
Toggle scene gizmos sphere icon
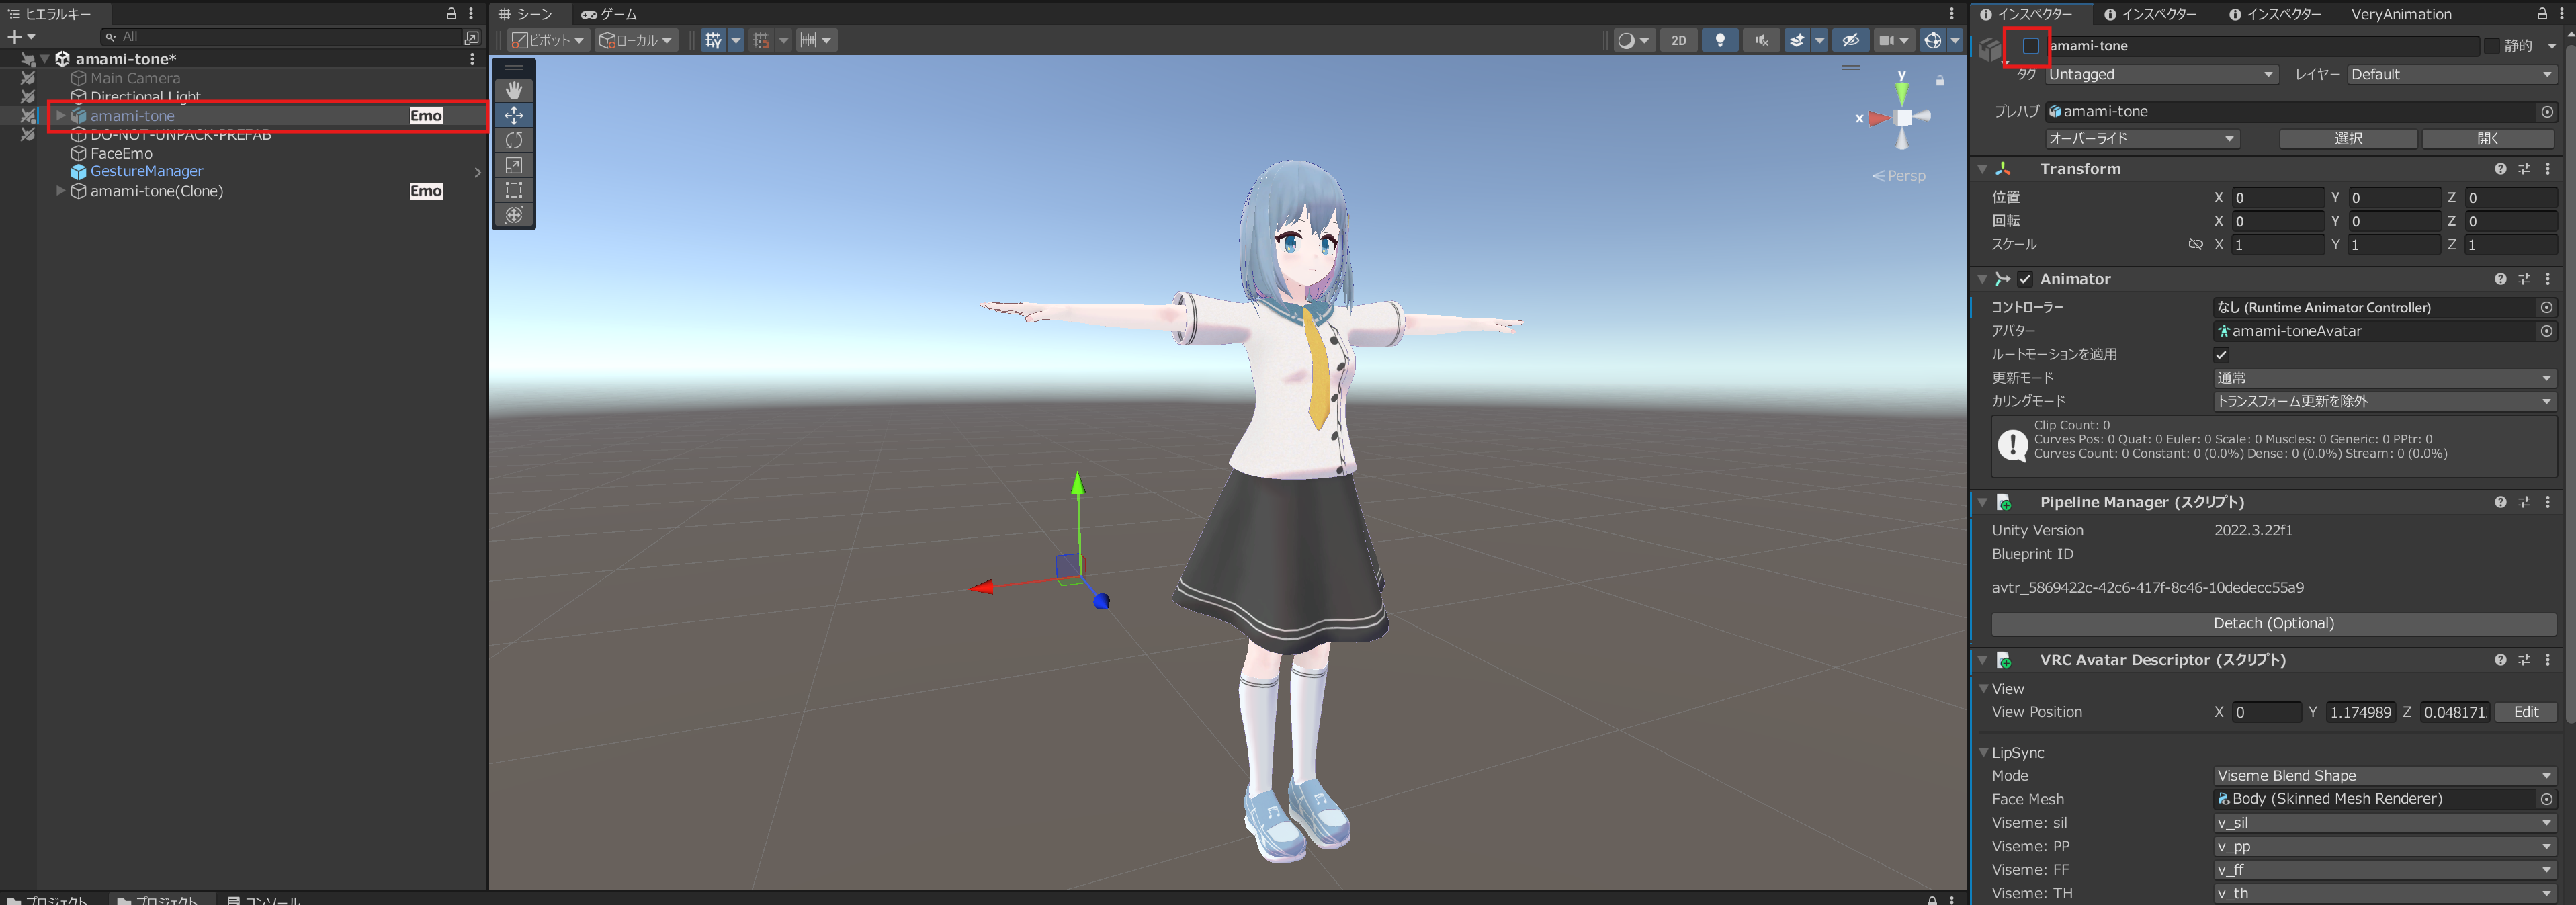1933,40
